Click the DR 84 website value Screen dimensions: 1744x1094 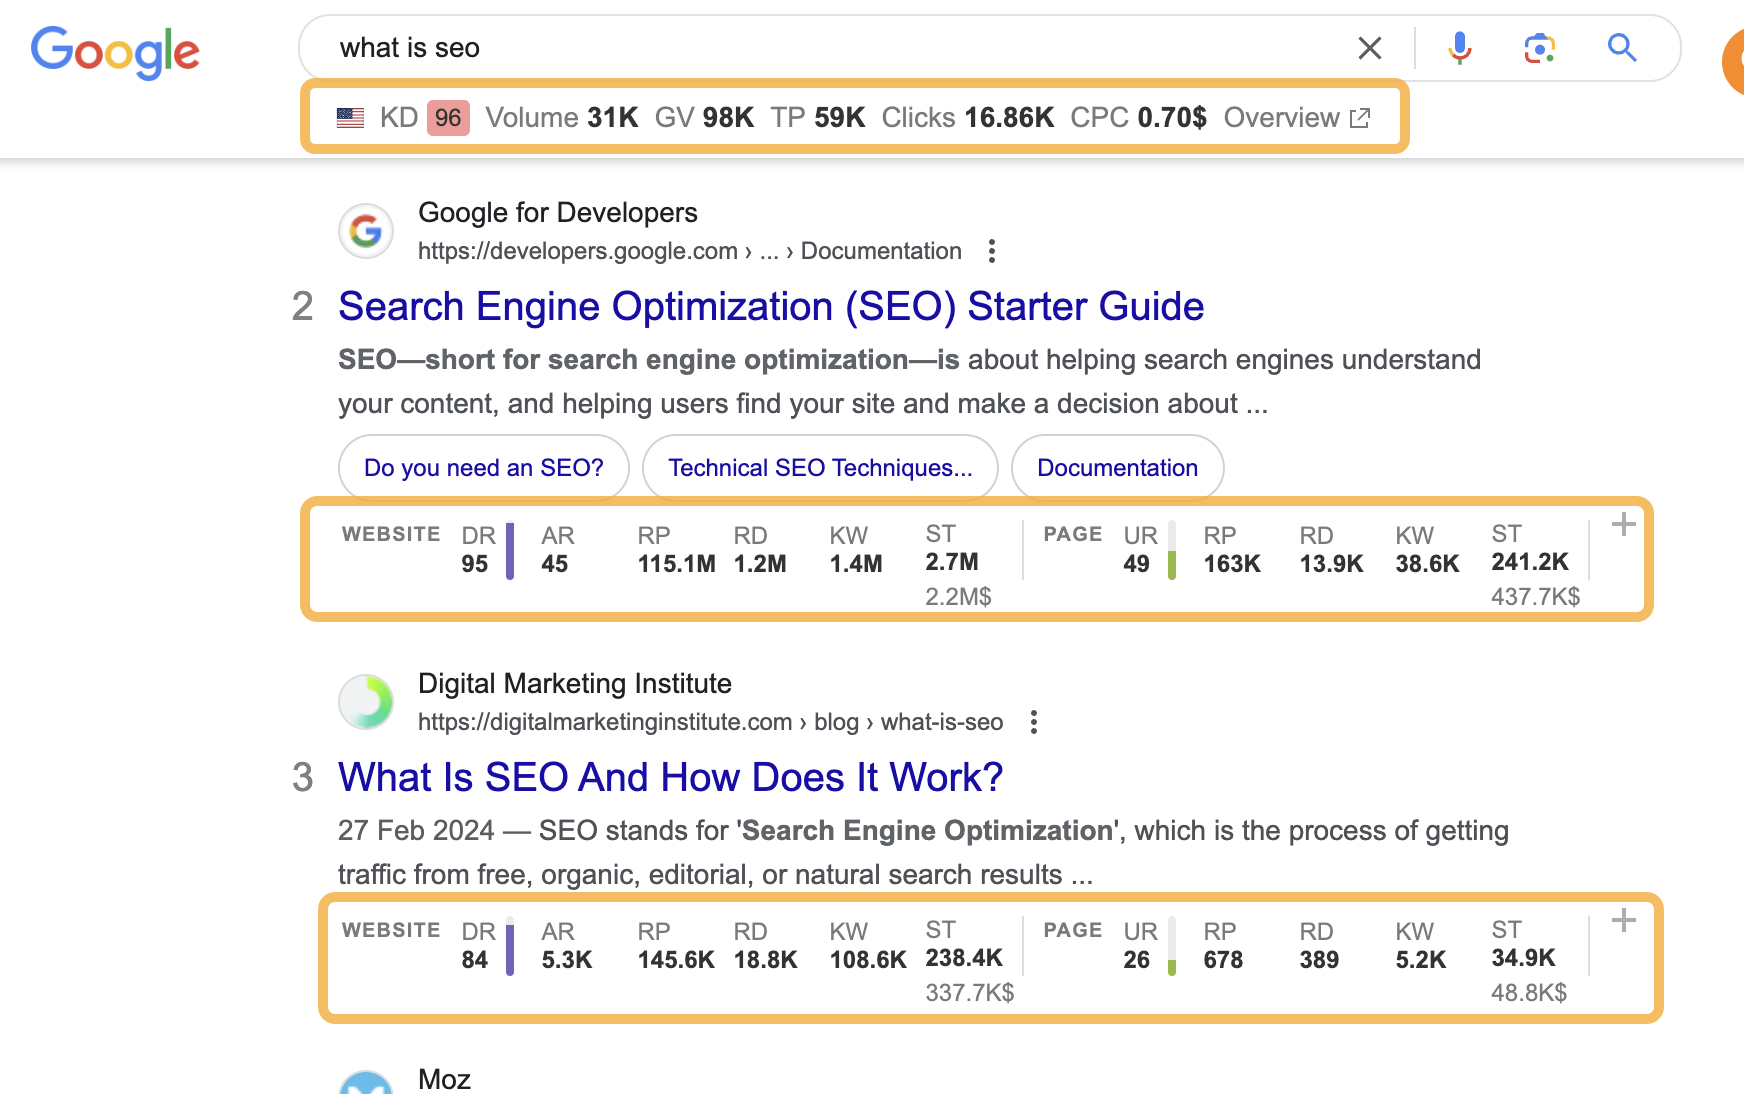pos(475,960)
